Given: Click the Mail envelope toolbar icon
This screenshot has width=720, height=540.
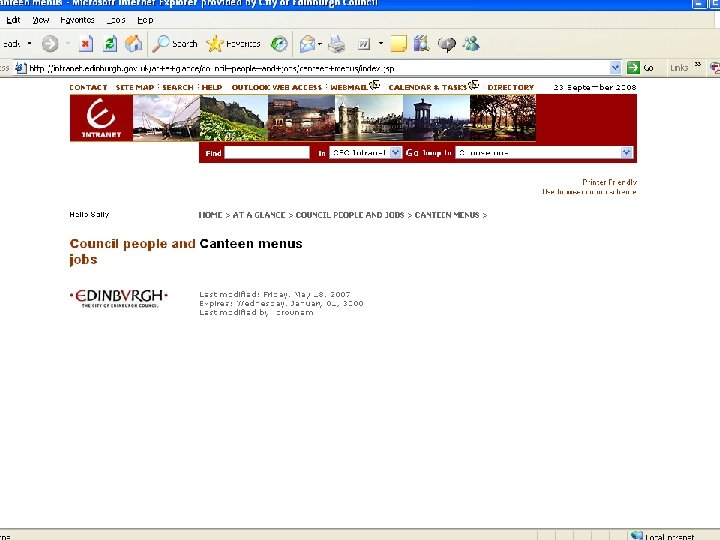Looking at the screenshot, I should (x=307, y=44).
